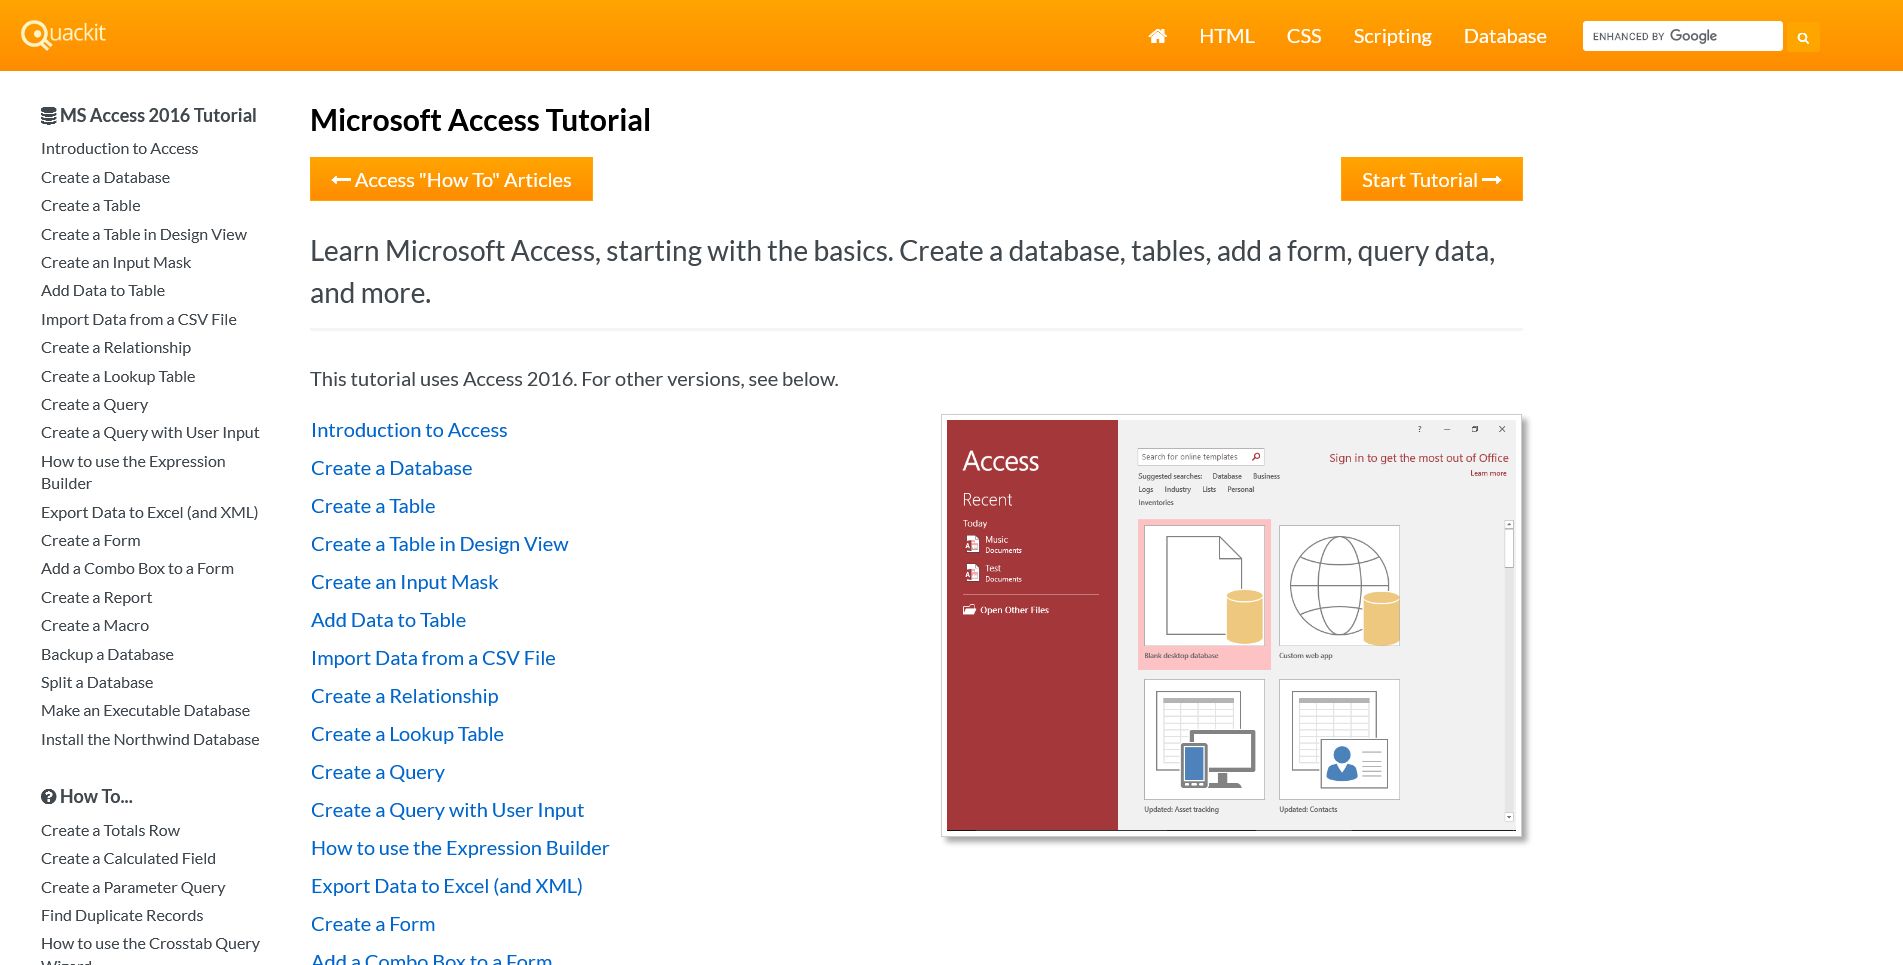Click the Quackit logo

coord(63,35)
